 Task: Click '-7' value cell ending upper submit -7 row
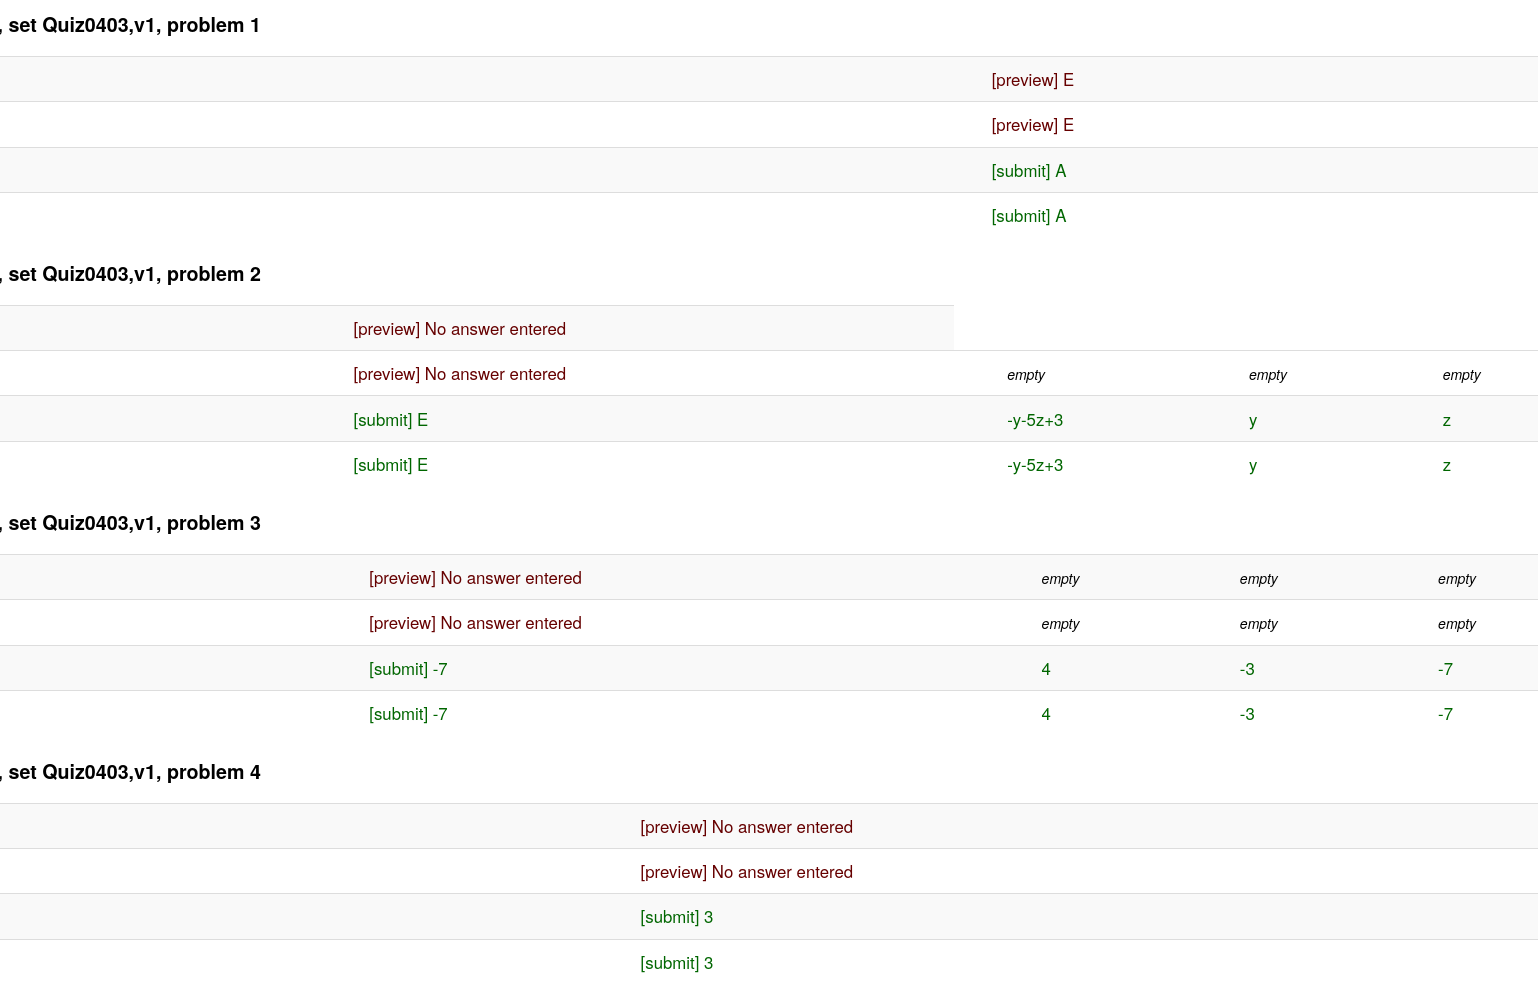click(x=1445, y=669)
